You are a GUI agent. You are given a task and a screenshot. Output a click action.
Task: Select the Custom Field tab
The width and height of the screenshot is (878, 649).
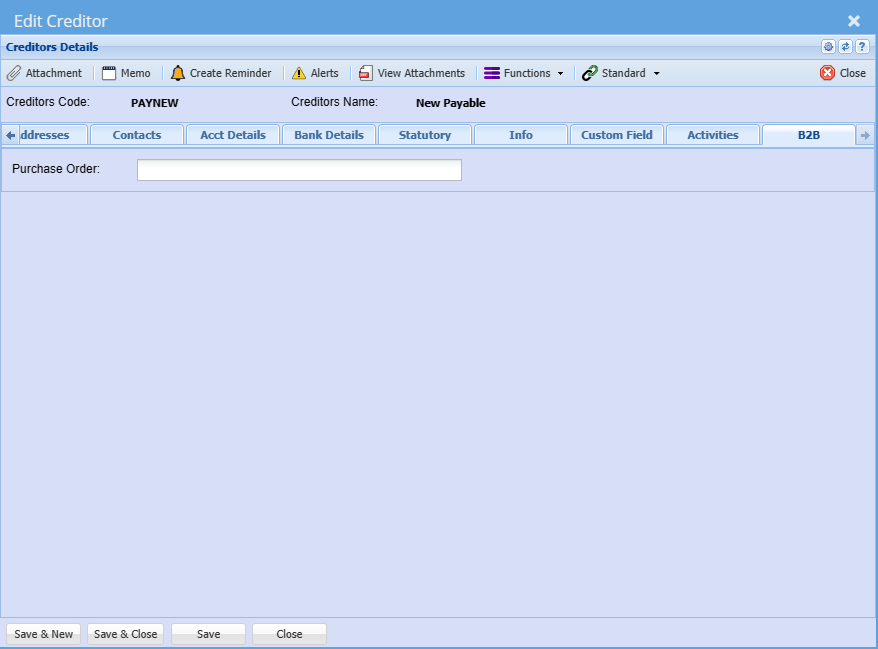tap(616, 135)
